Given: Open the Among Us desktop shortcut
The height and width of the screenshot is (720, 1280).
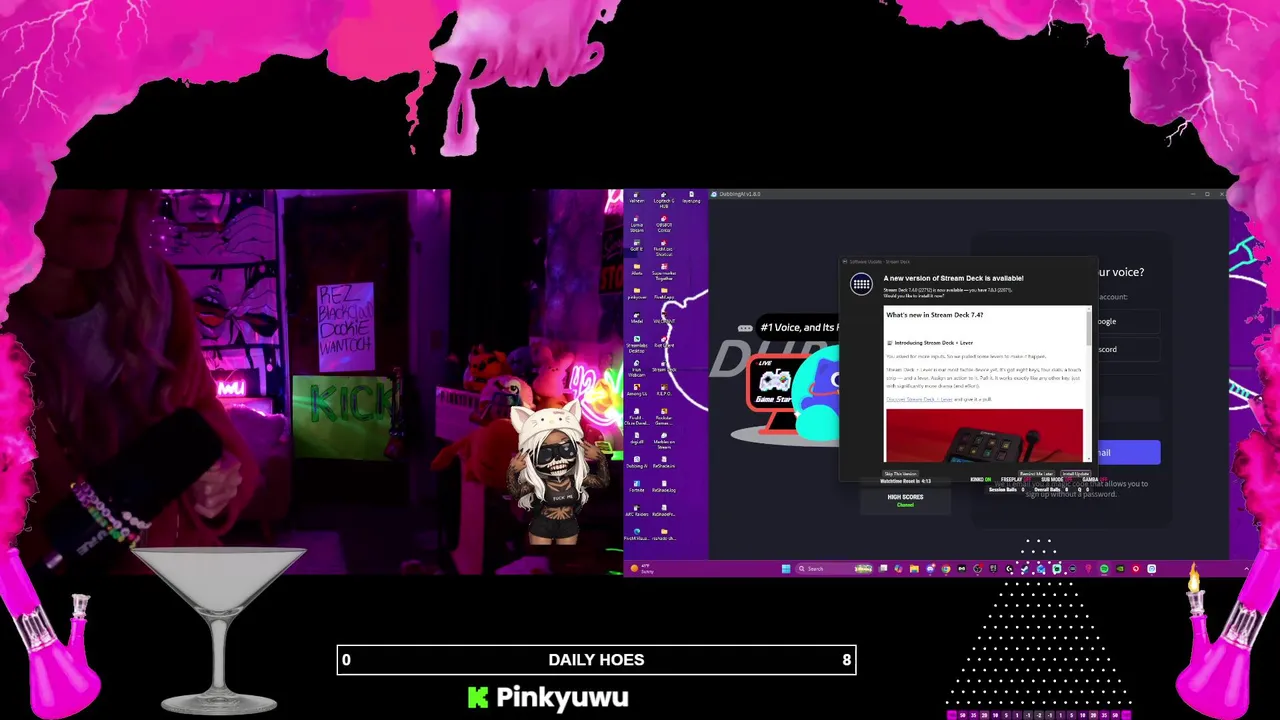Looking at the screenshot, I should pyautogui.click(x=636, y=390).
